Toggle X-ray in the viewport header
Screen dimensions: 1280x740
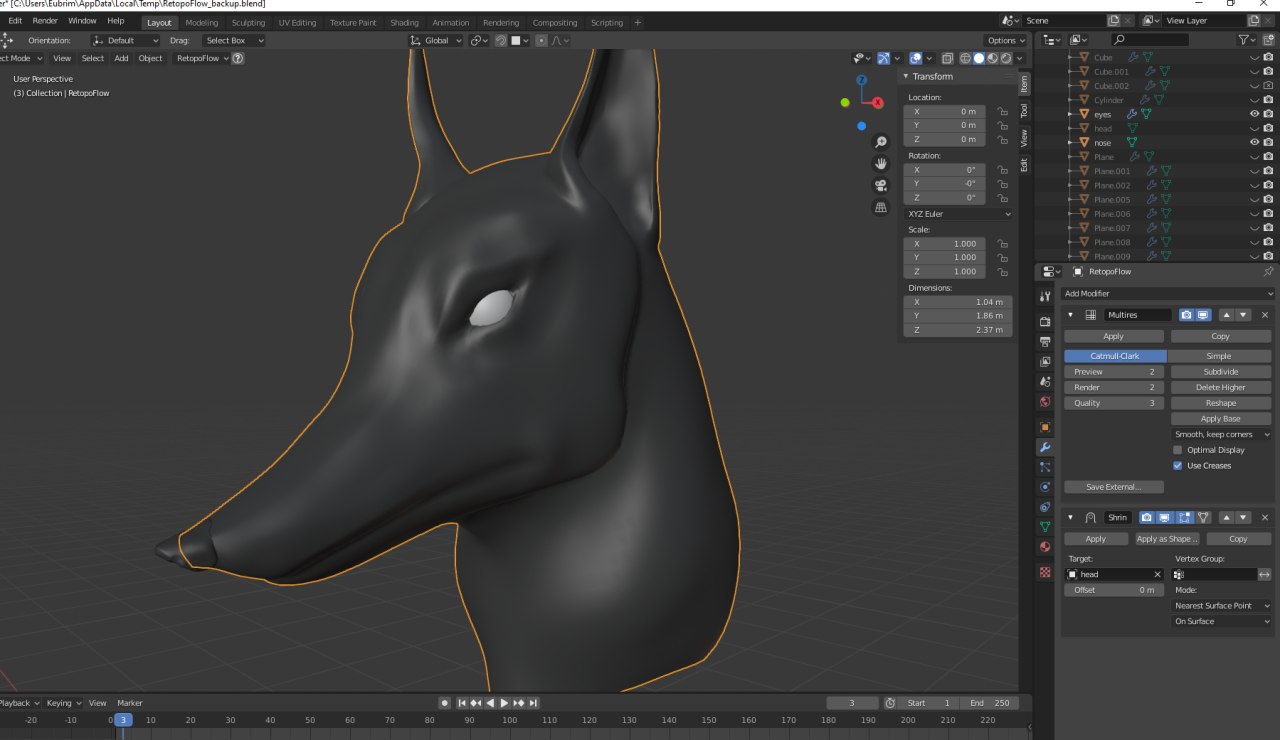(x=947, y=58)
